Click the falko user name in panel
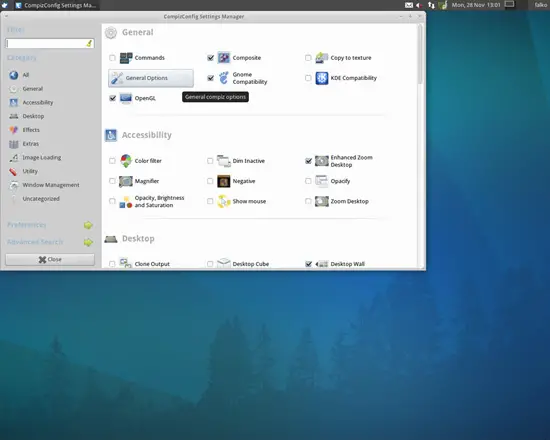550x440 pixels. click(540, 5)
